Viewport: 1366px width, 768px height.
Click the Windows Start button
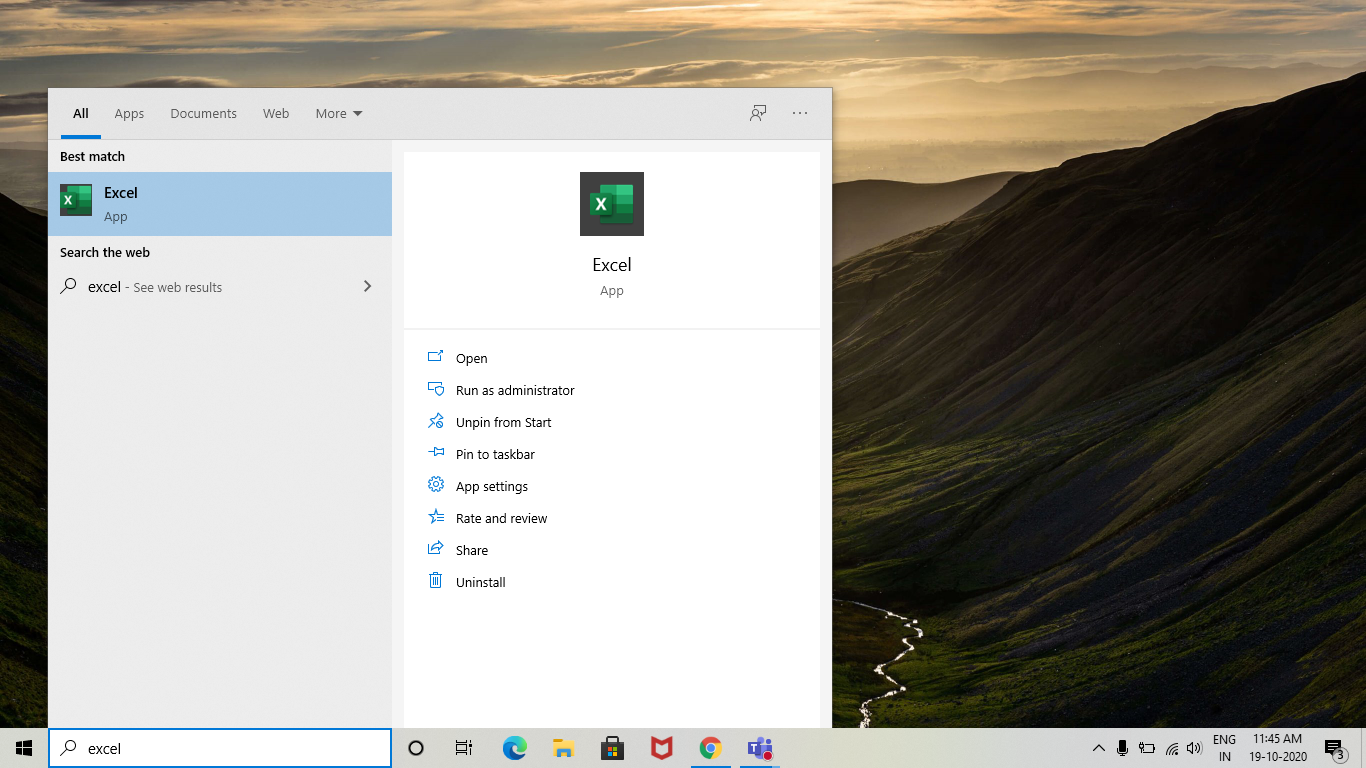pyautogui.click(x=24, y=748)
